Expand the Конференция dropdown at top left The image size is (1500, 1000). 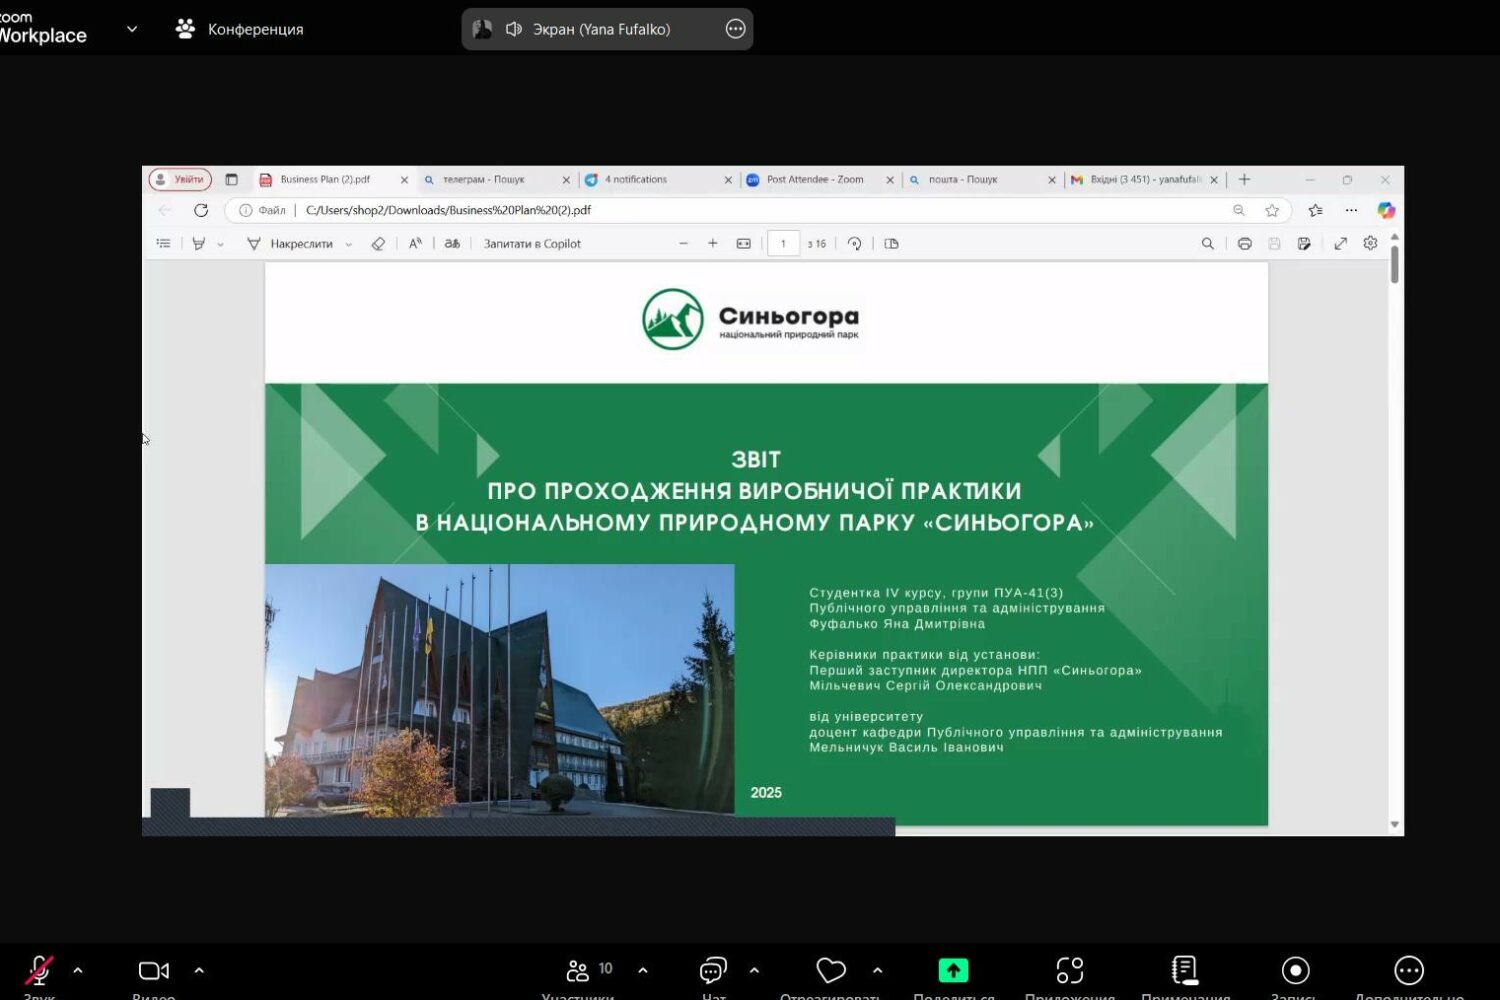[x=132, y=29]
